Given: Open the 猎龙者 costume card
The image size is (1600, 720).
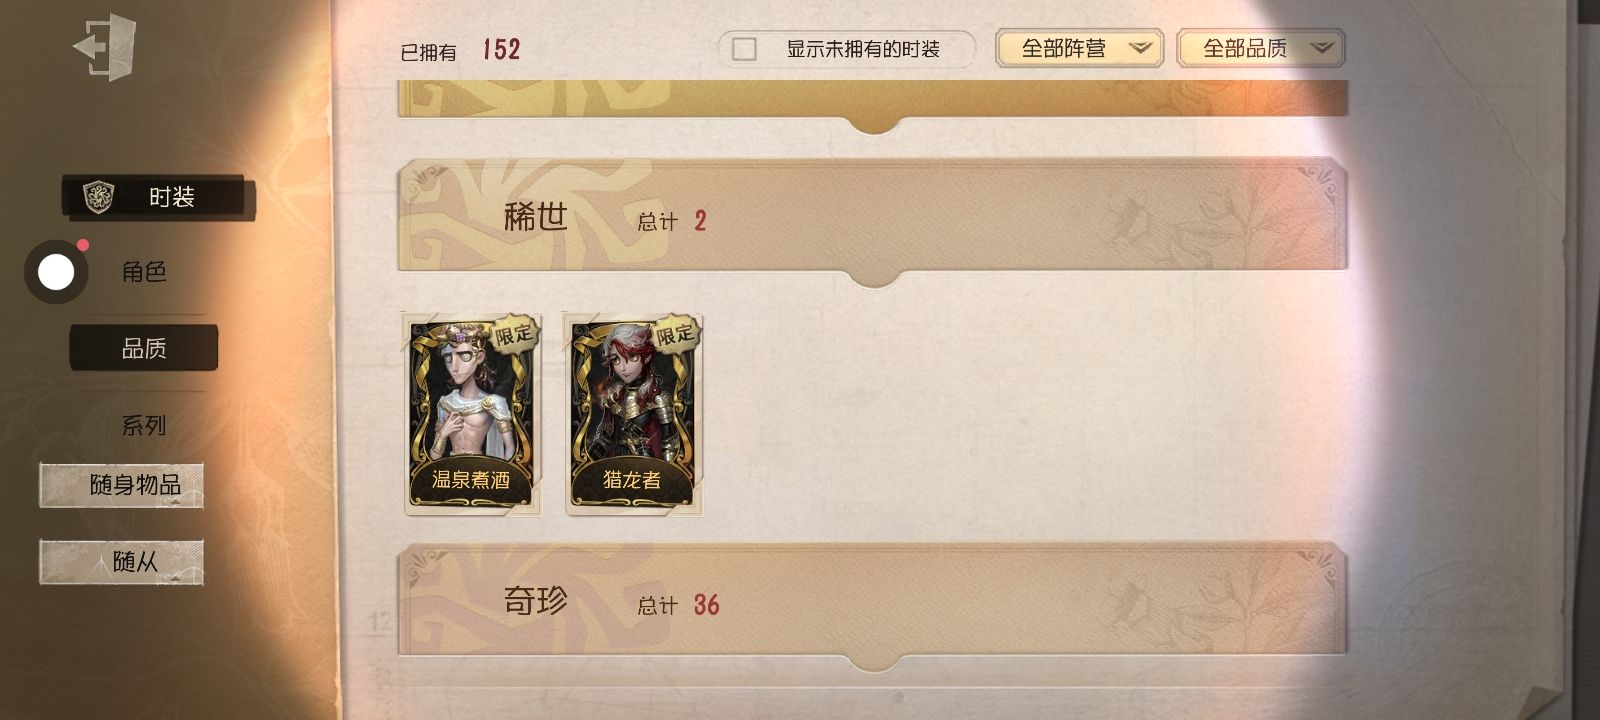Looking at the screenshot, I should 633,414.
